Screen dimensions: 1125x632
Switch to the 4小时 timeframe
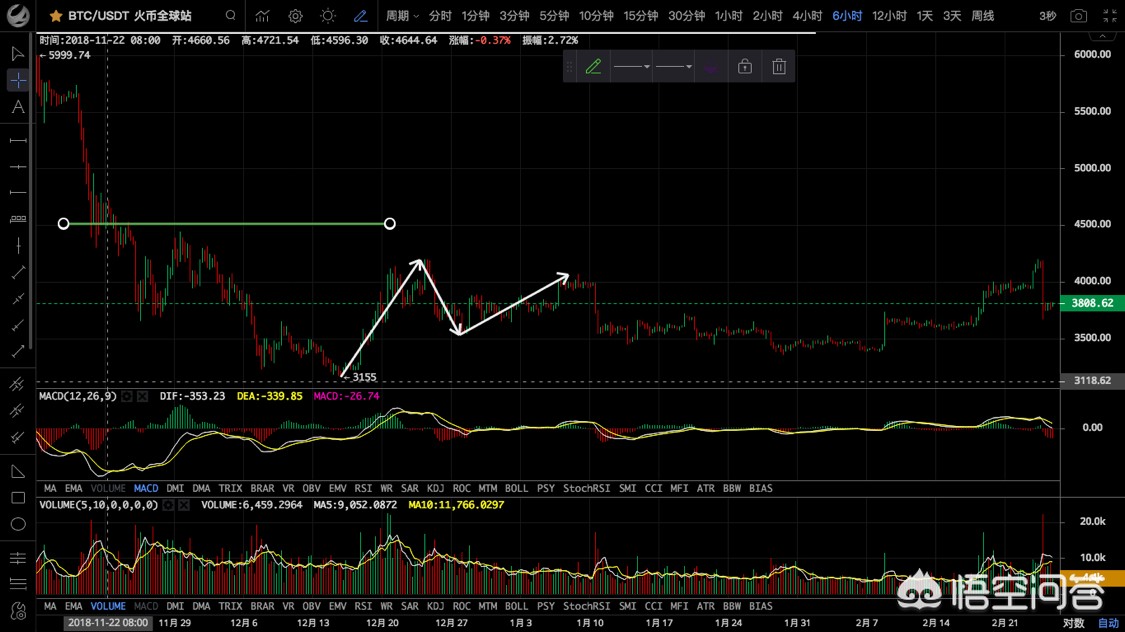(806, 16)
